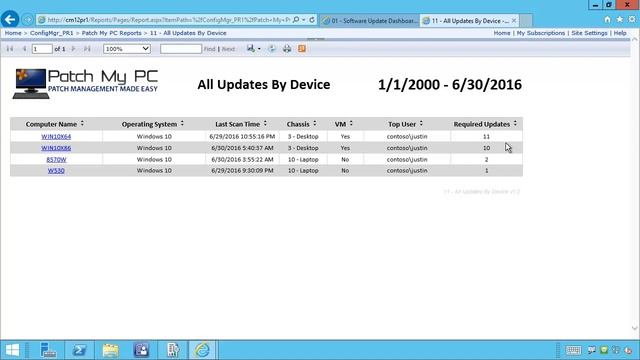Click the Internet Explorer taskbar icon
This screenshot has height=360, width=640.
[202, 350]
